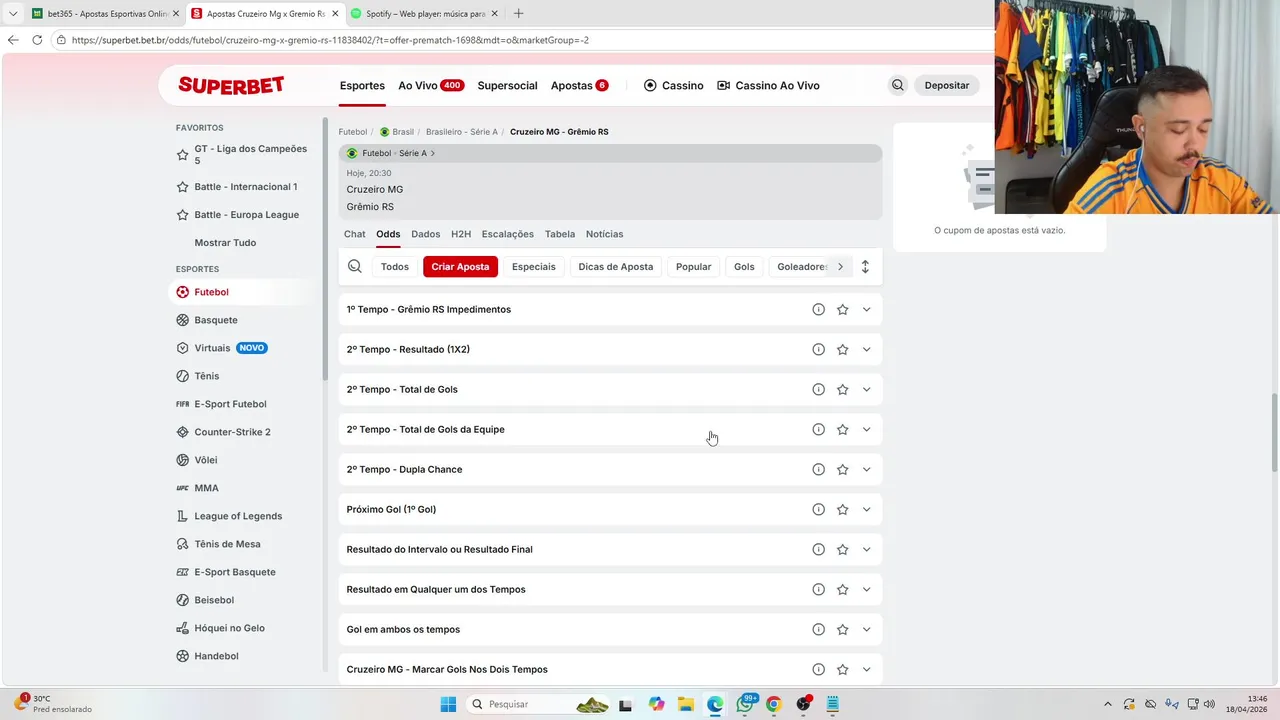Click the Depositar button

947,85
